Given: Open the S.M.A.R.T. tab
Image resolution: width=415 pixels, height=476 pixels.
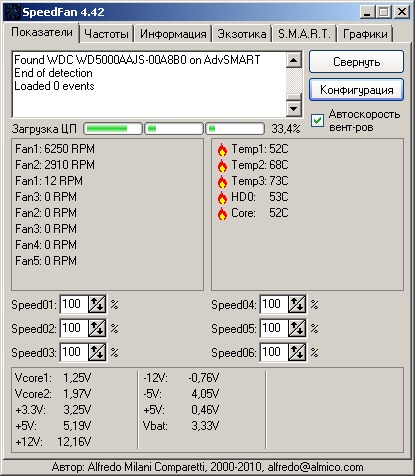Looking at the screenshot, I should (x=304, y=34).
